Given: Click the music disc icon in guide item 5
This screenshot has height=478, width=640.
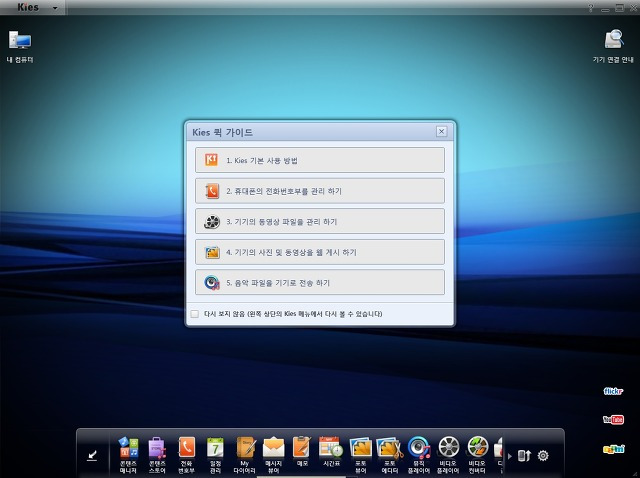Looking at the screenshot, I should (x=212, y=282).
